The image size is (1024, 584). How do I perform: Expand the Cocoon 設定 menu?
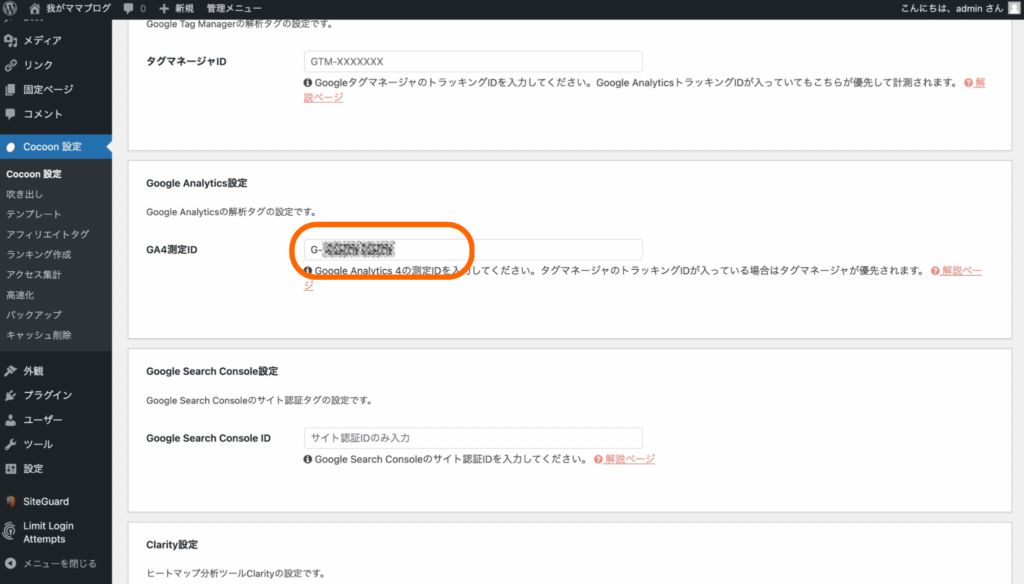click(52, 147)
